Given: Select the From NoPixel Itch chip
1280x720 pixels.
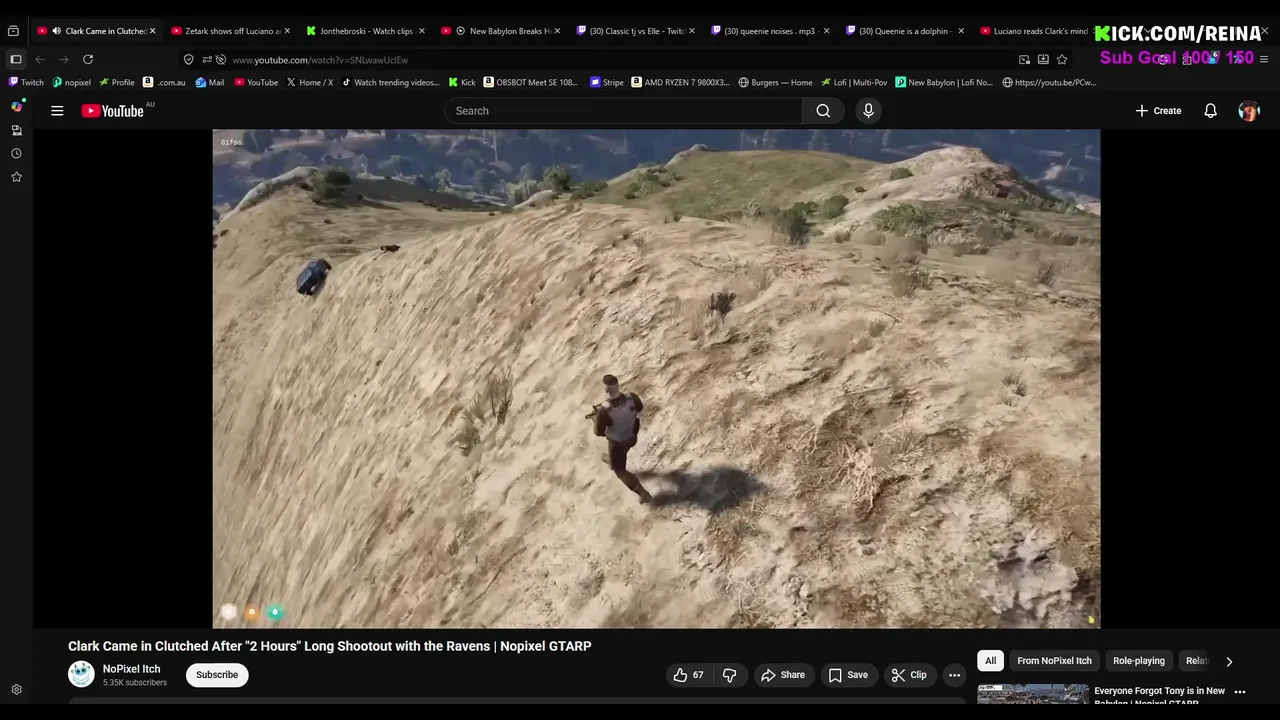Looking at the screenshot, I should 1054,661.
